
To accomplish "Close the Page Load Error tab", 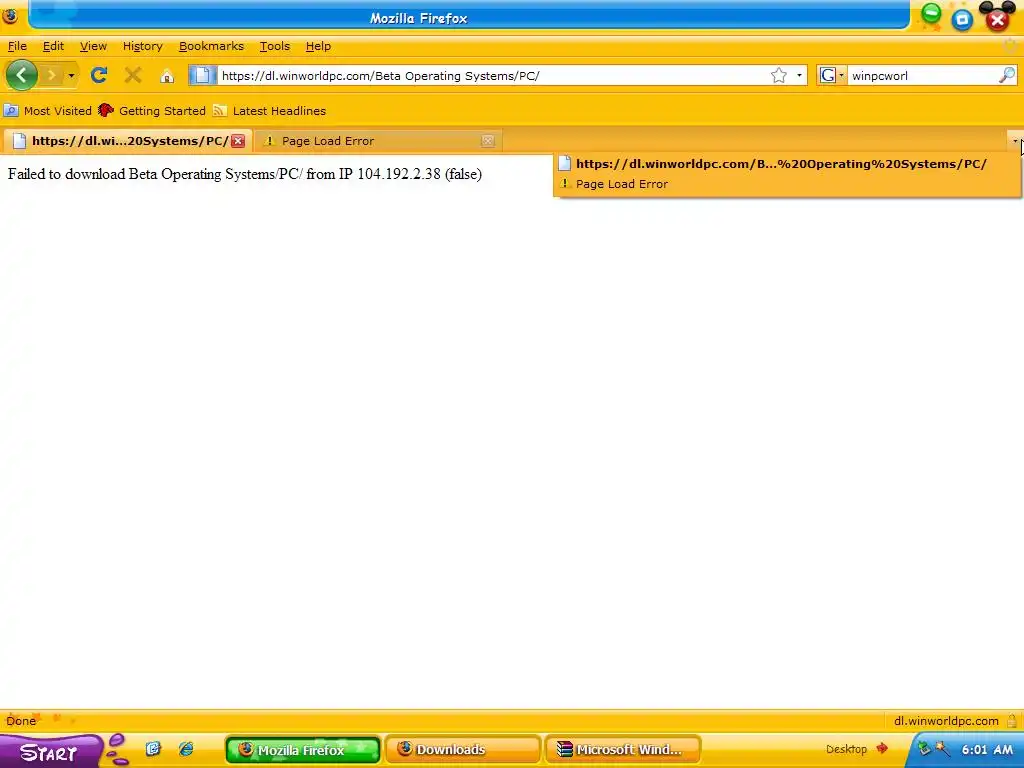I will click(x=488, y=141).
